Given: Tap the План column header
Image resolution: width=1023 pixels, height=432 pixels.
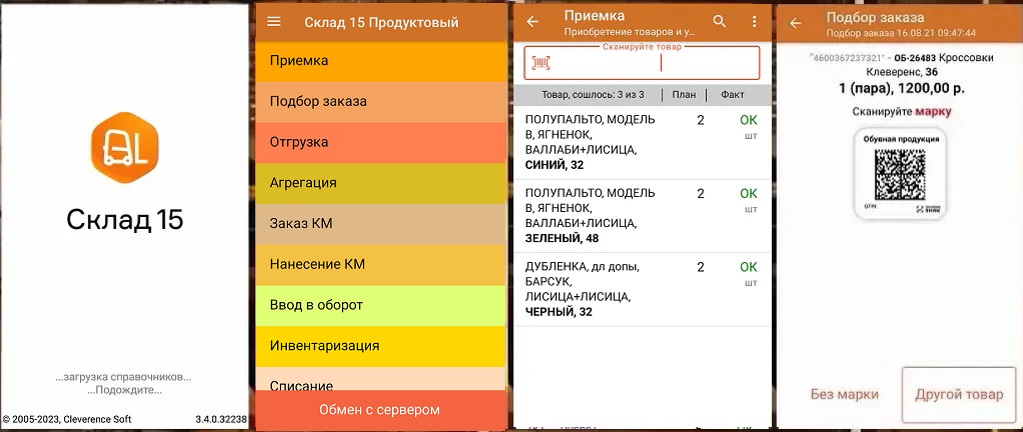Looking at the screenshot, I should [684, 95].
